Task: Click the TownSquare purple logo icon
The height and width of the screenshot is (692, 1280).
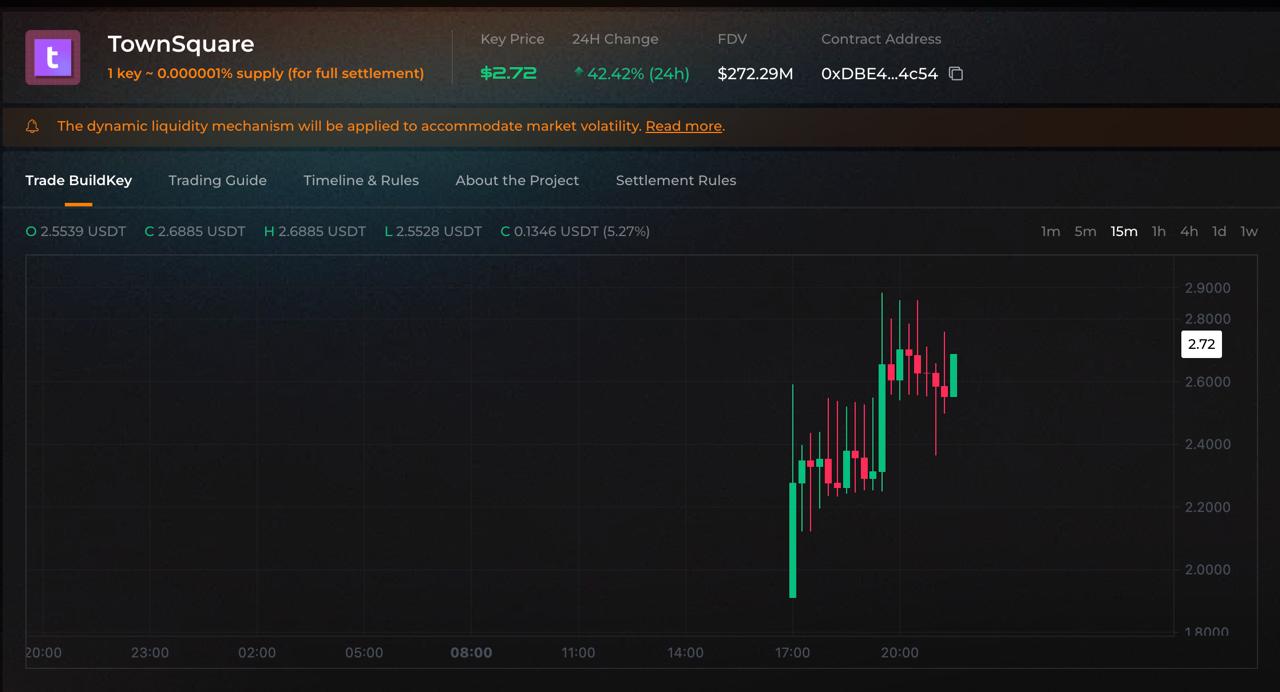Action: tap(52, 57)
